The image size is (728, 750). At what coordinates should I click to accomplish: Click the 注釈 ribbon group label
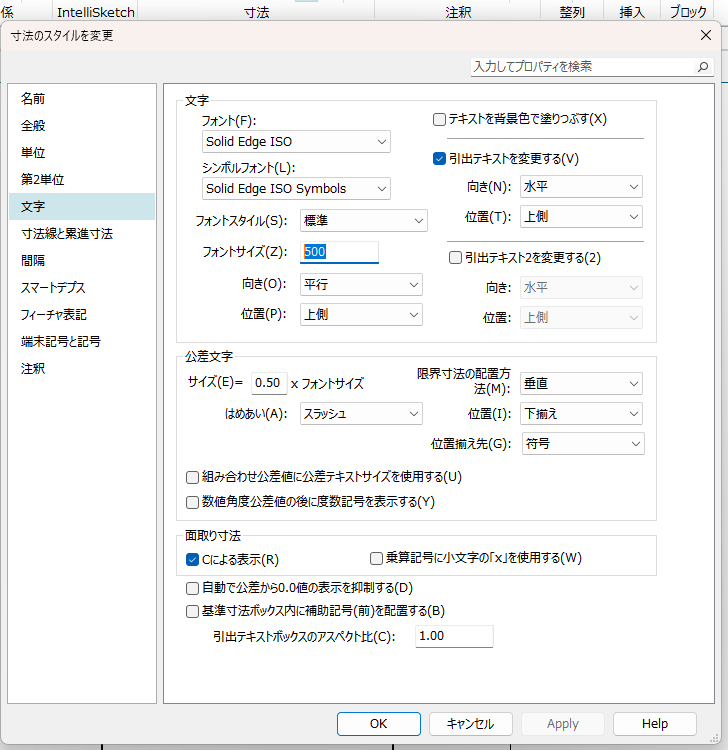[x=458, y=12]
